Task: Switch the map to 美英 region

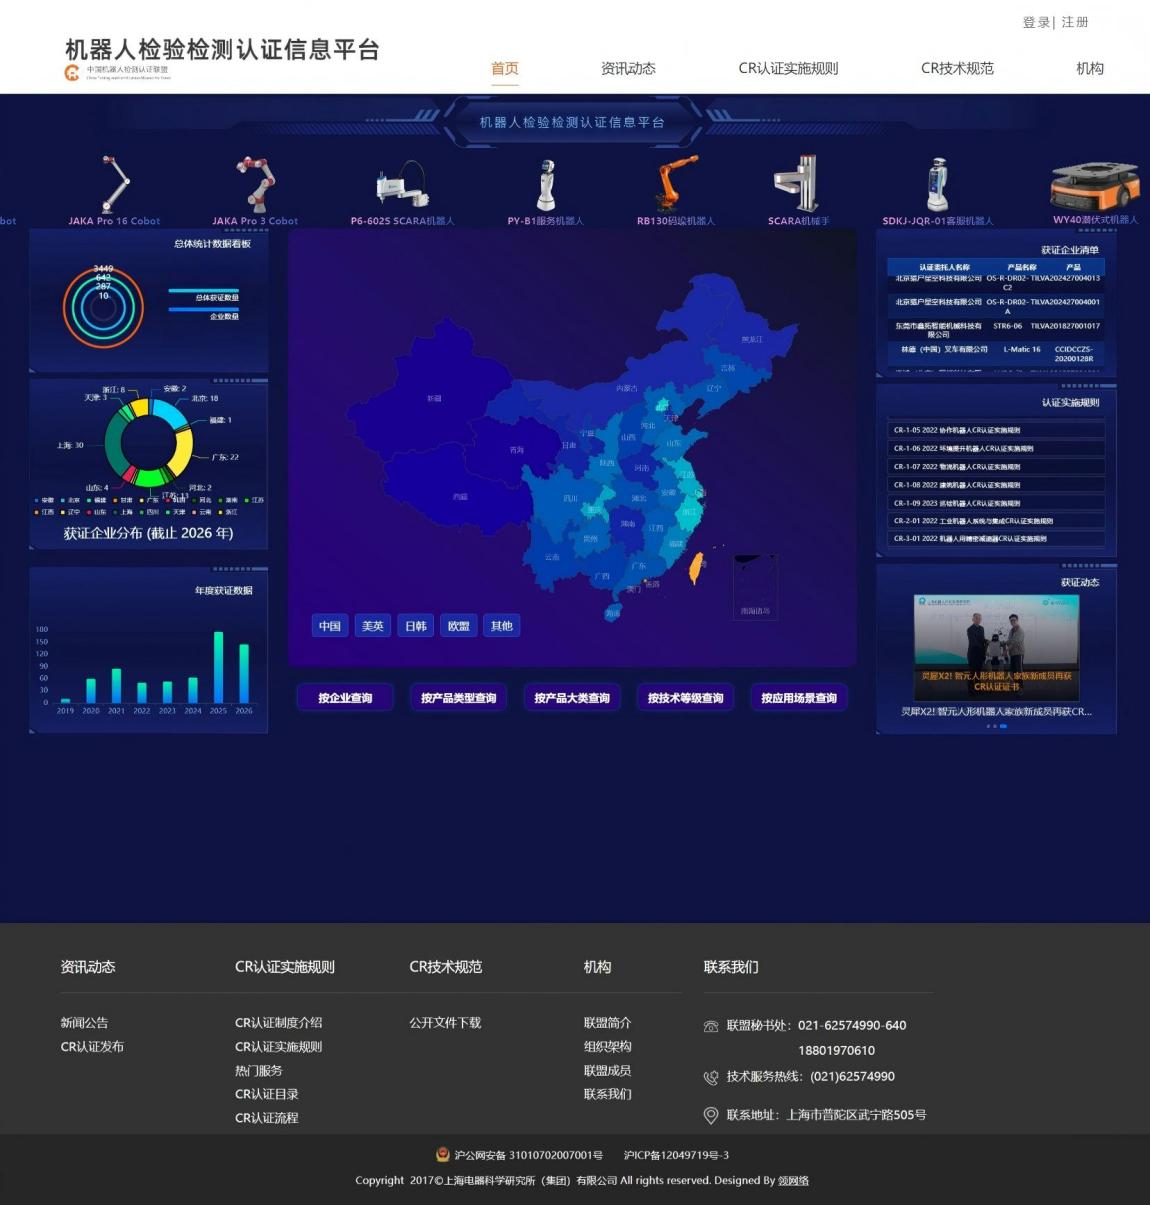Action: (373, 626)
